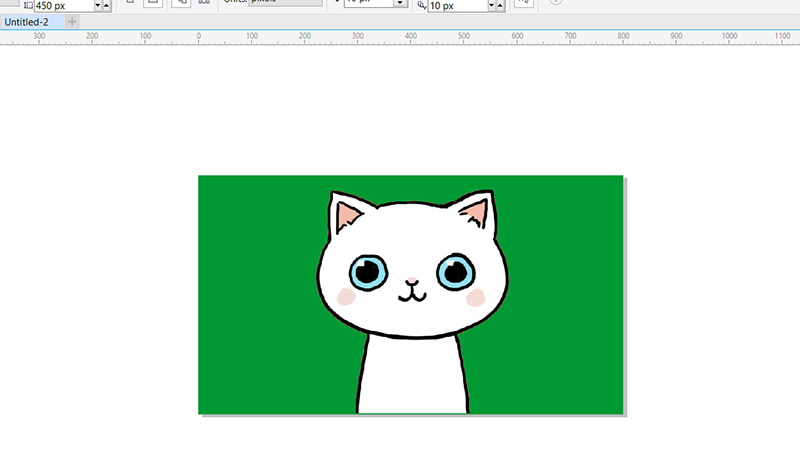Increase page height with the up arrow
This screenshot has width=800, height=450.
pos(107,6)
